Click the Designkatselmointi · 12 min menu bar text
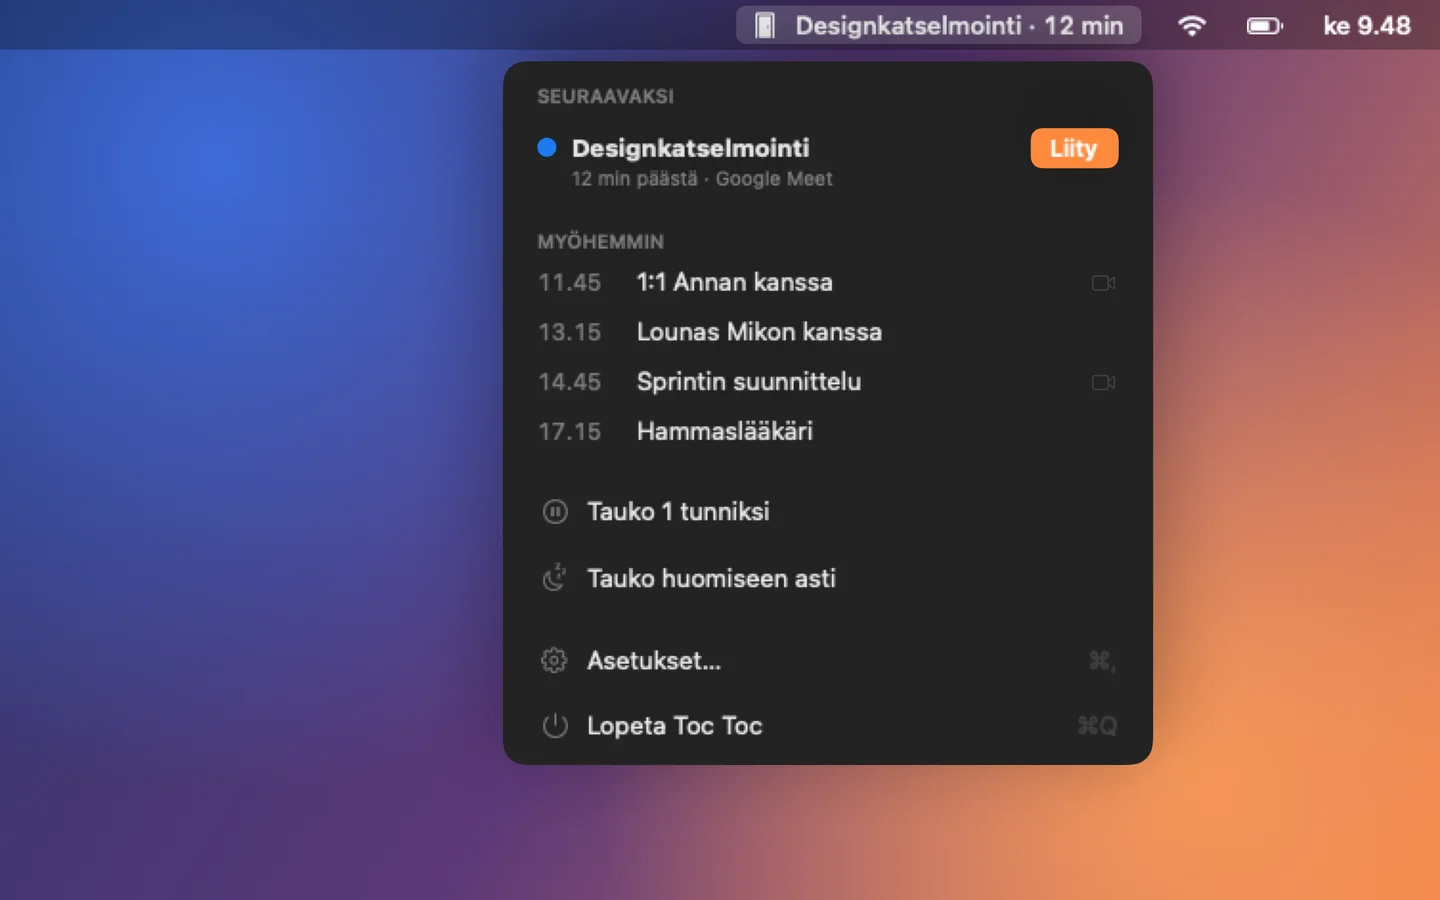 tap(959, 26)
